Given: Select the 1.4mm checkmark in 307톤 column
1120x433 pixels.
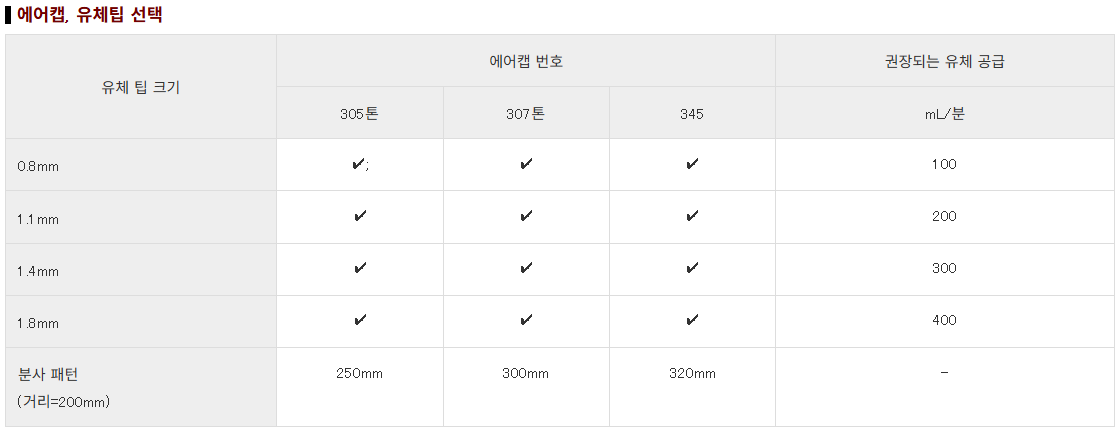Looking at the screenshot, I should pos(526,269).
